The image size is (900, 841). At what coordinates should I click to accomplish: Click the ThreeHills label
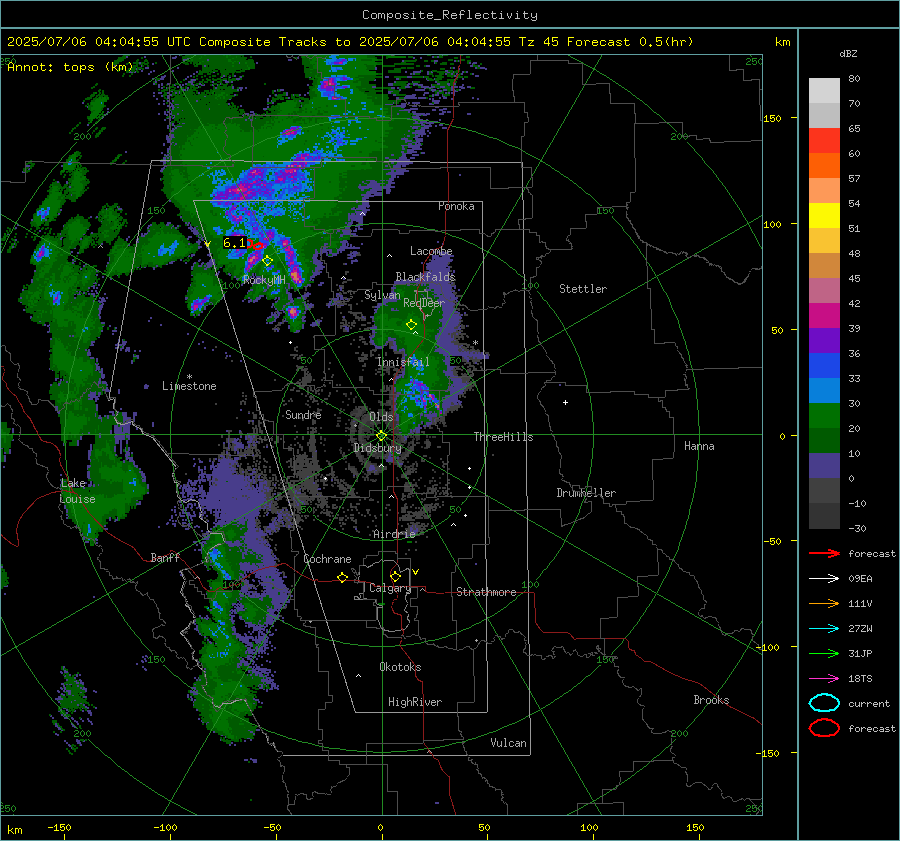coord(503,437)
